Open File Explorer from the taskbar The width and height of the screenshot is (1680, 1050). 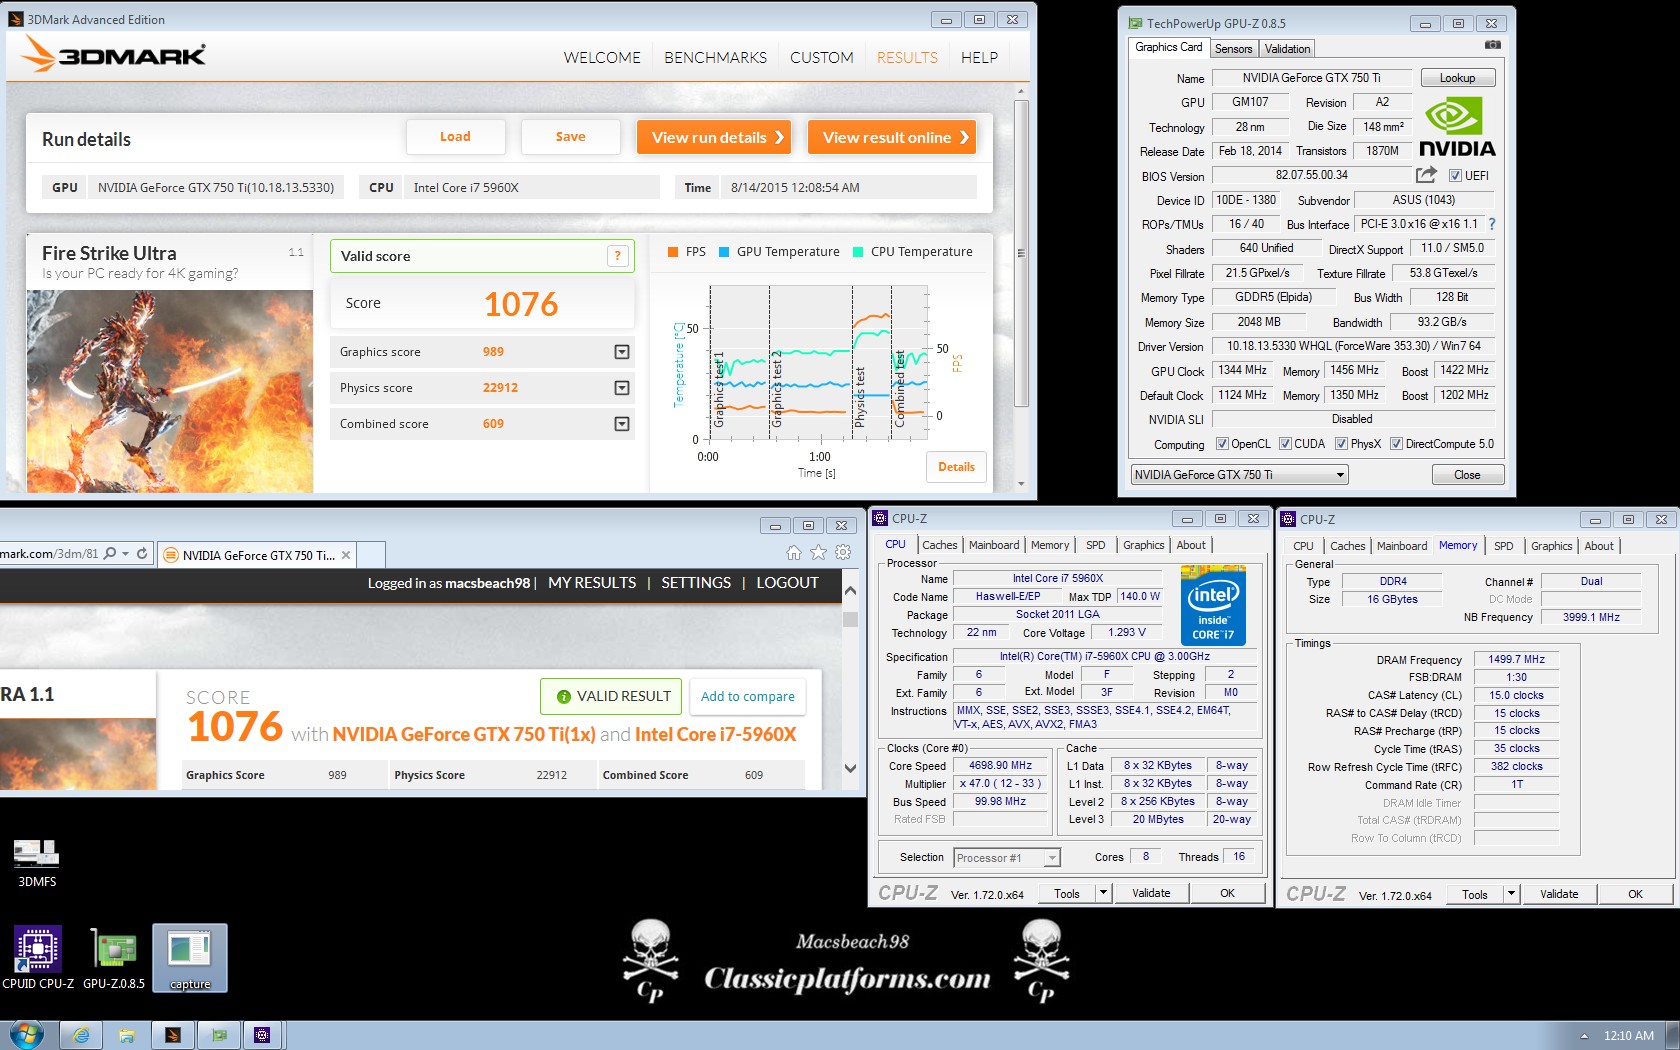[127, 1035]
